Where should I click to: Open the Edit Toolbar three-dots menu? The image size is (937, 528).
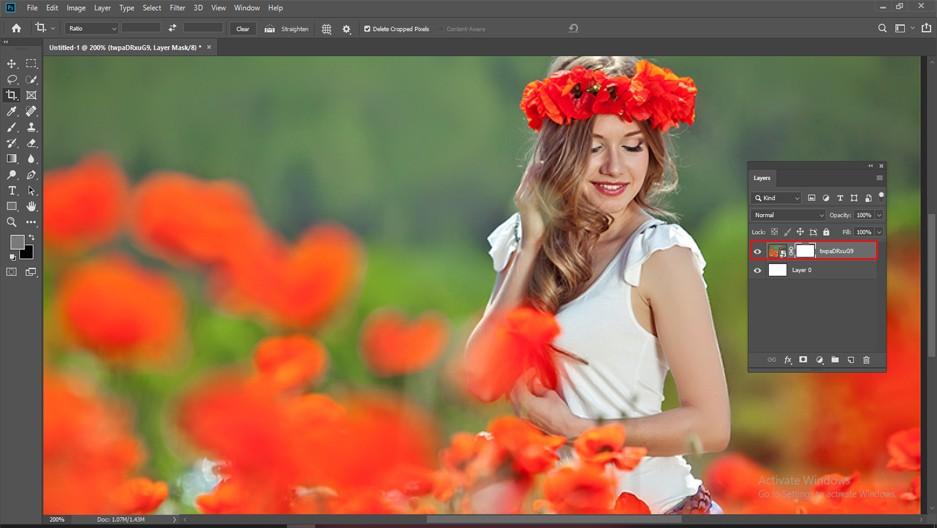coord(31,222)
